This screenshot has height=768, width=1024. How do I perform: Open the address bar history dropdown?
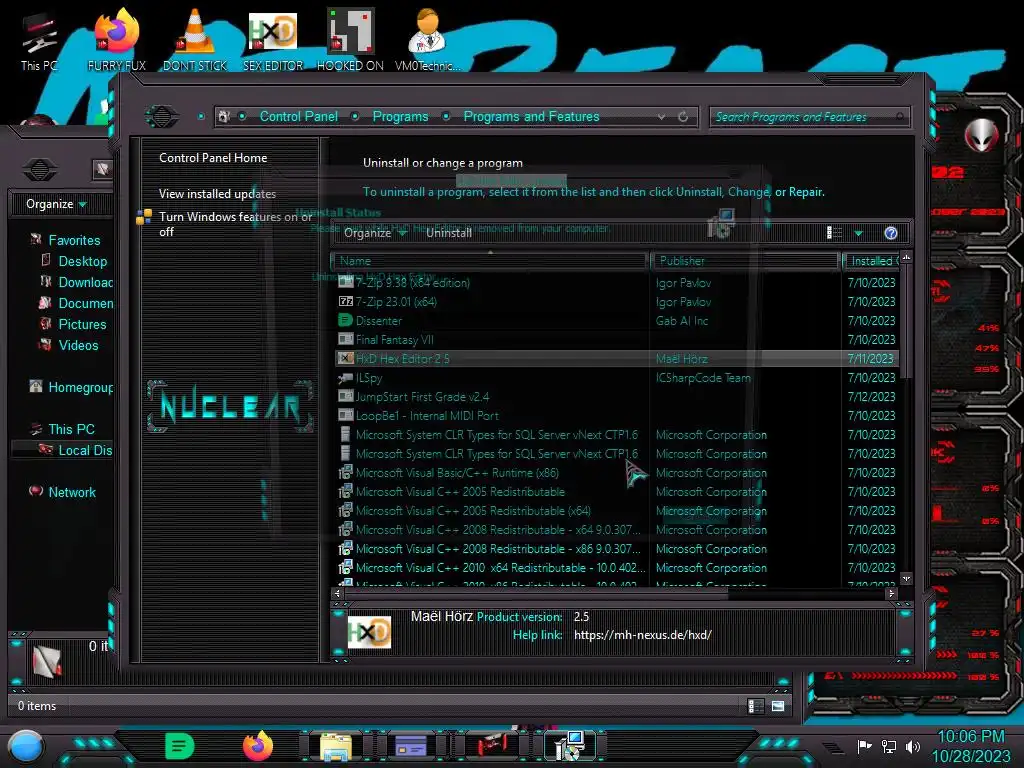tap(662, 117)
